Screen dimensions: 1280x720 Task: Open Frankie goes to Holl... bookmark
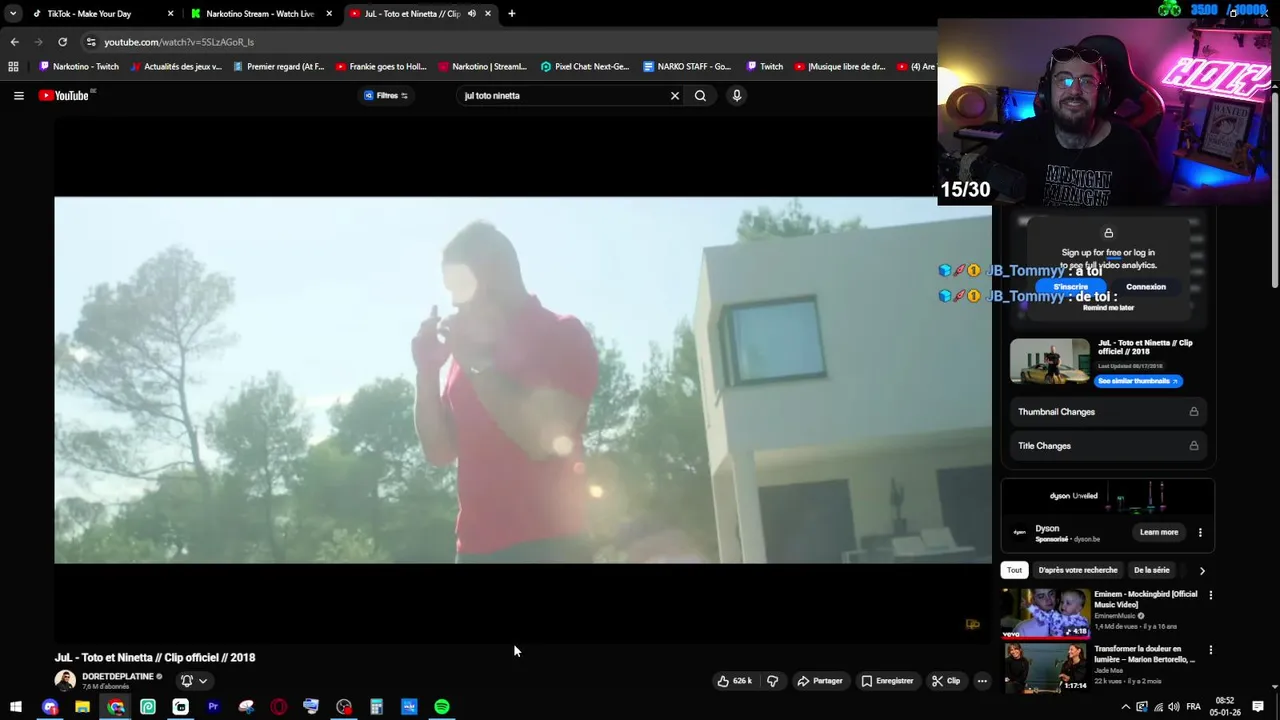click(381, 67)
